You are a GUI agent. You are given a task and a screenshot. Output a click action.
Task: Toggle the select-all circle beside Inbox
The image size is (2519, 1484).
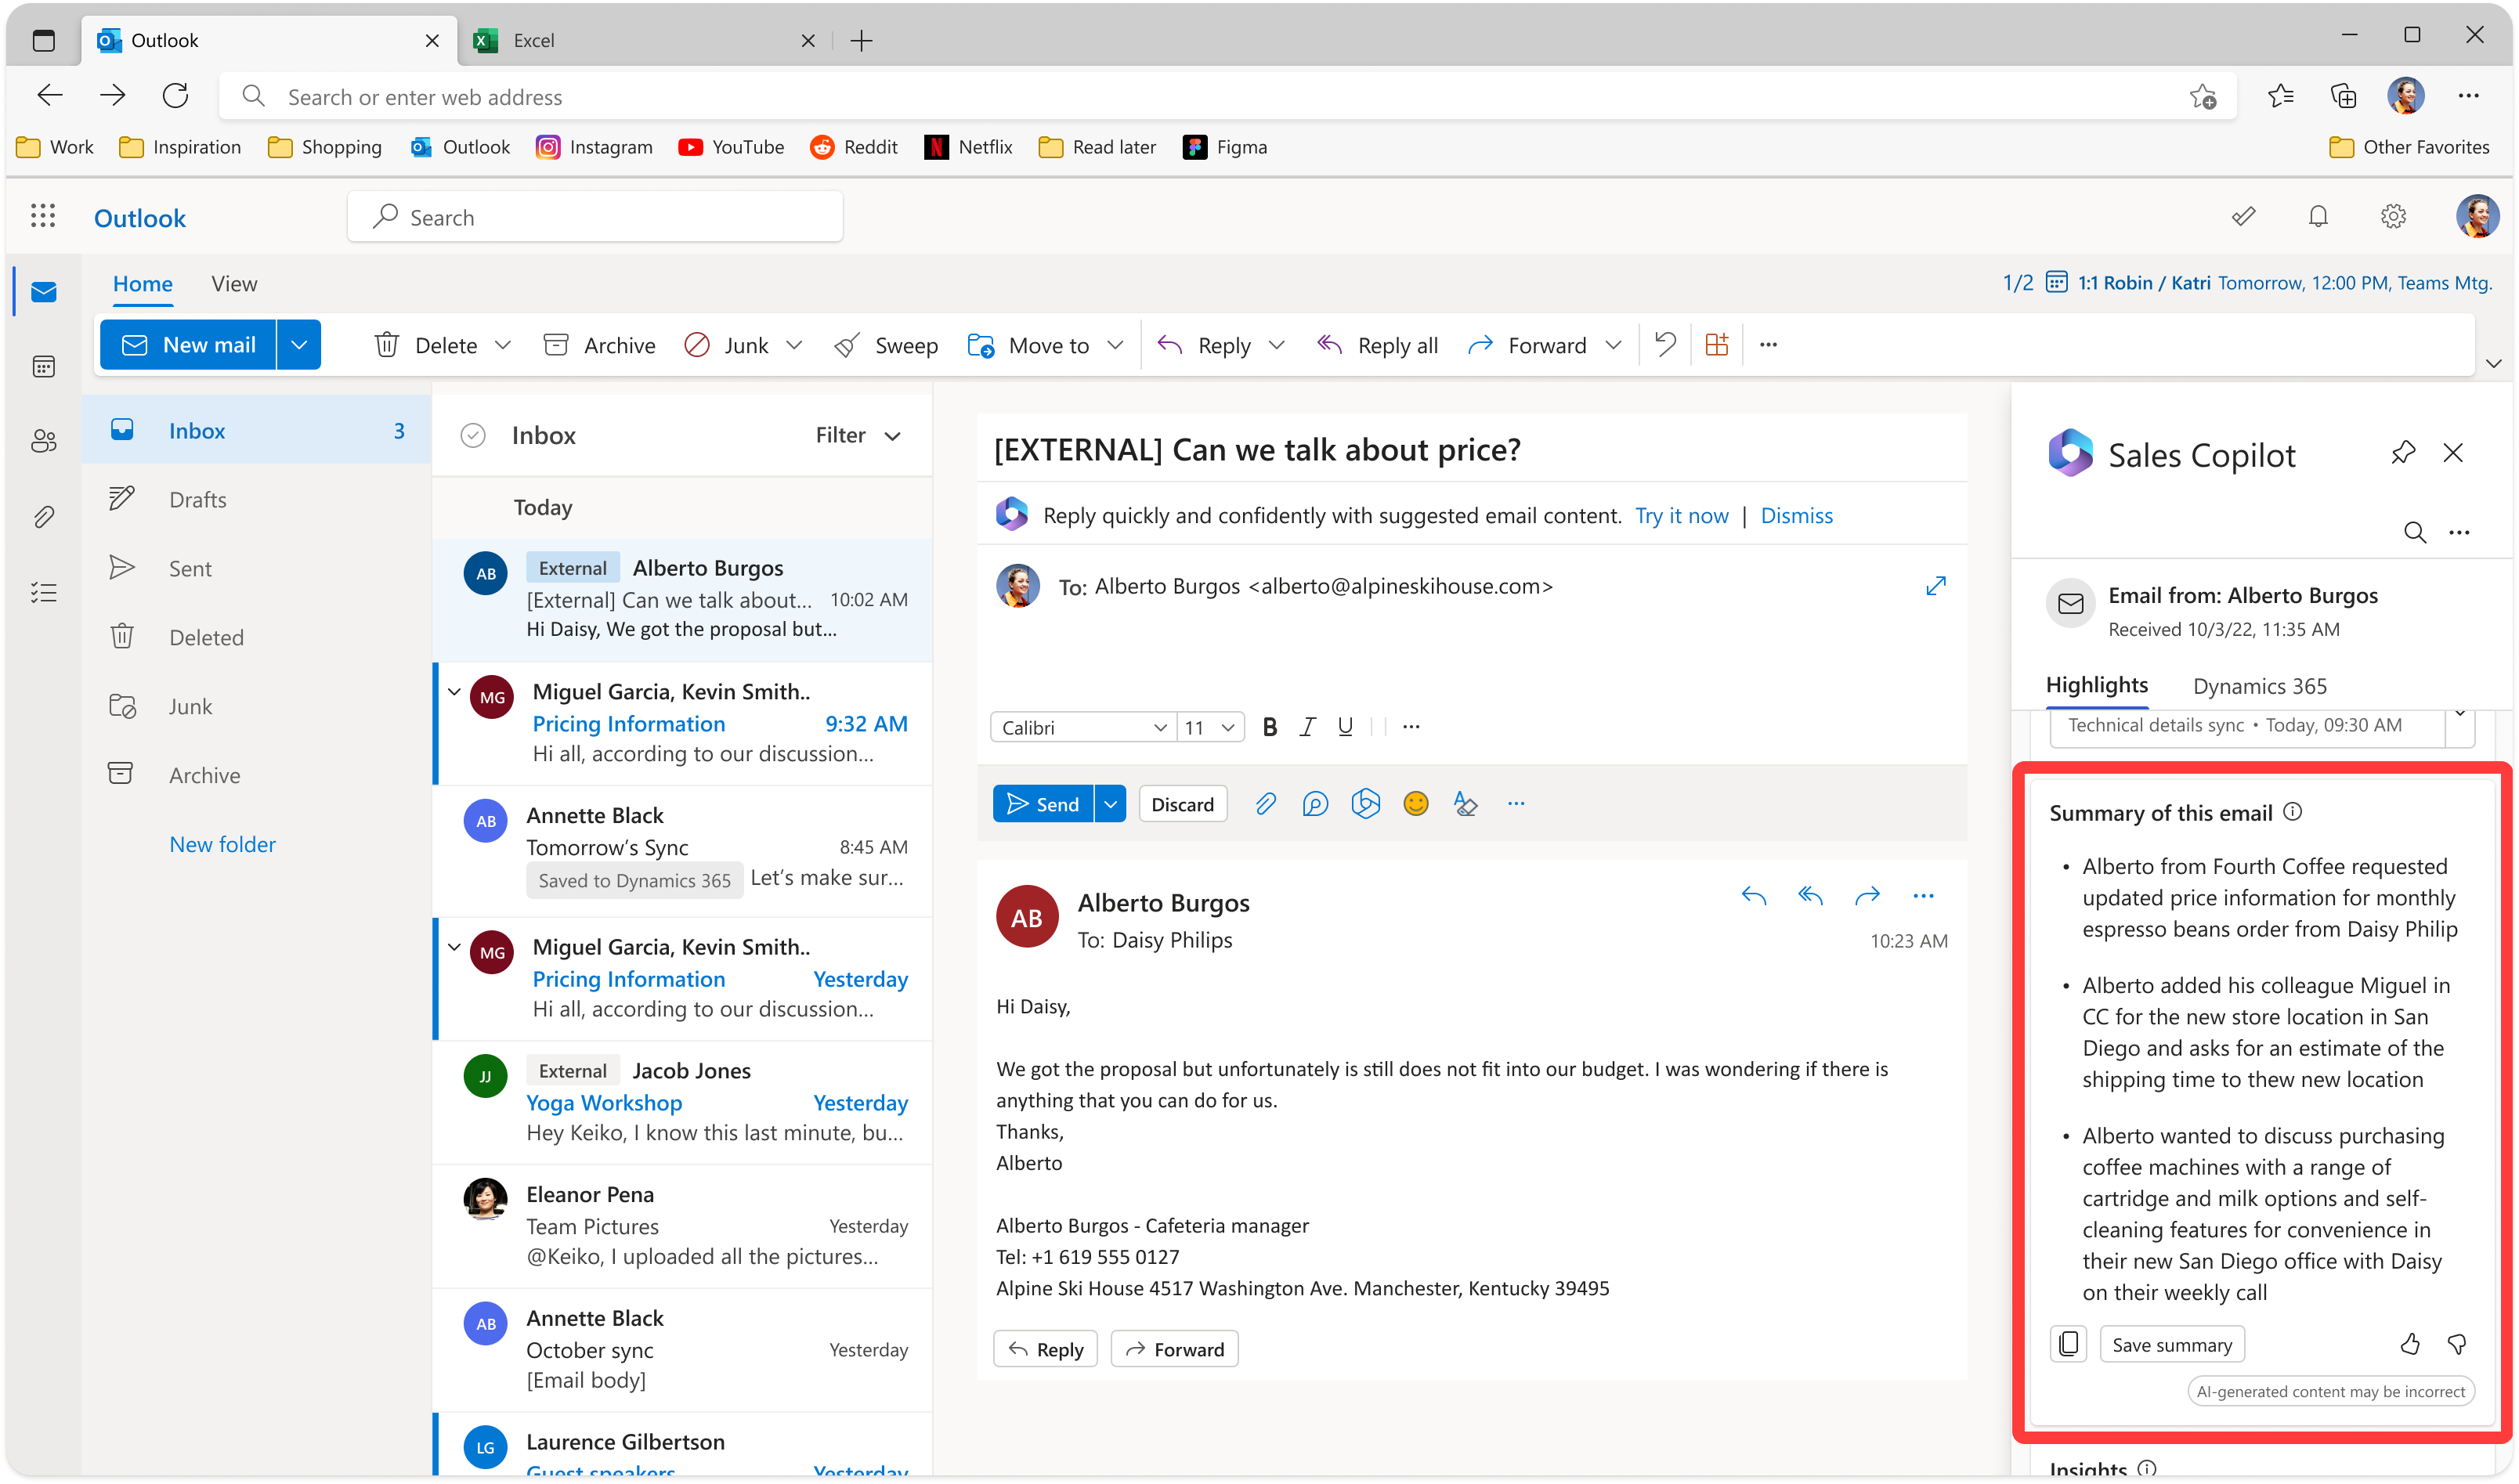click(473, 435)
